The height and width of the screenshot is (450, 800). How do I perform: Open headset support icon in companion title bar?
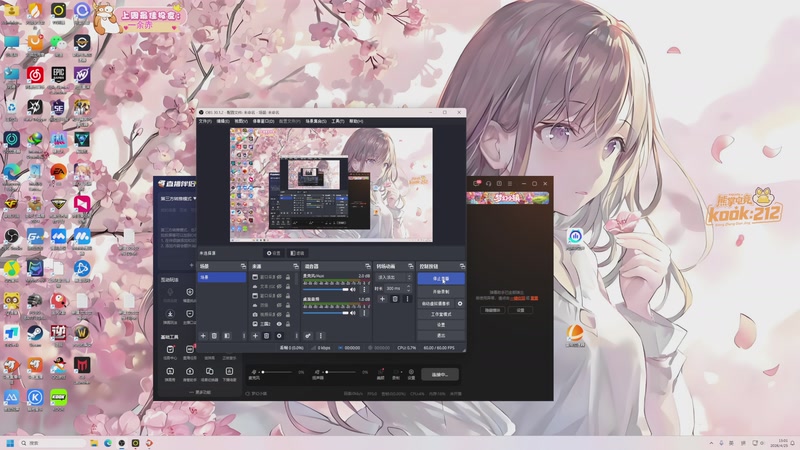(x=488, y=183)
